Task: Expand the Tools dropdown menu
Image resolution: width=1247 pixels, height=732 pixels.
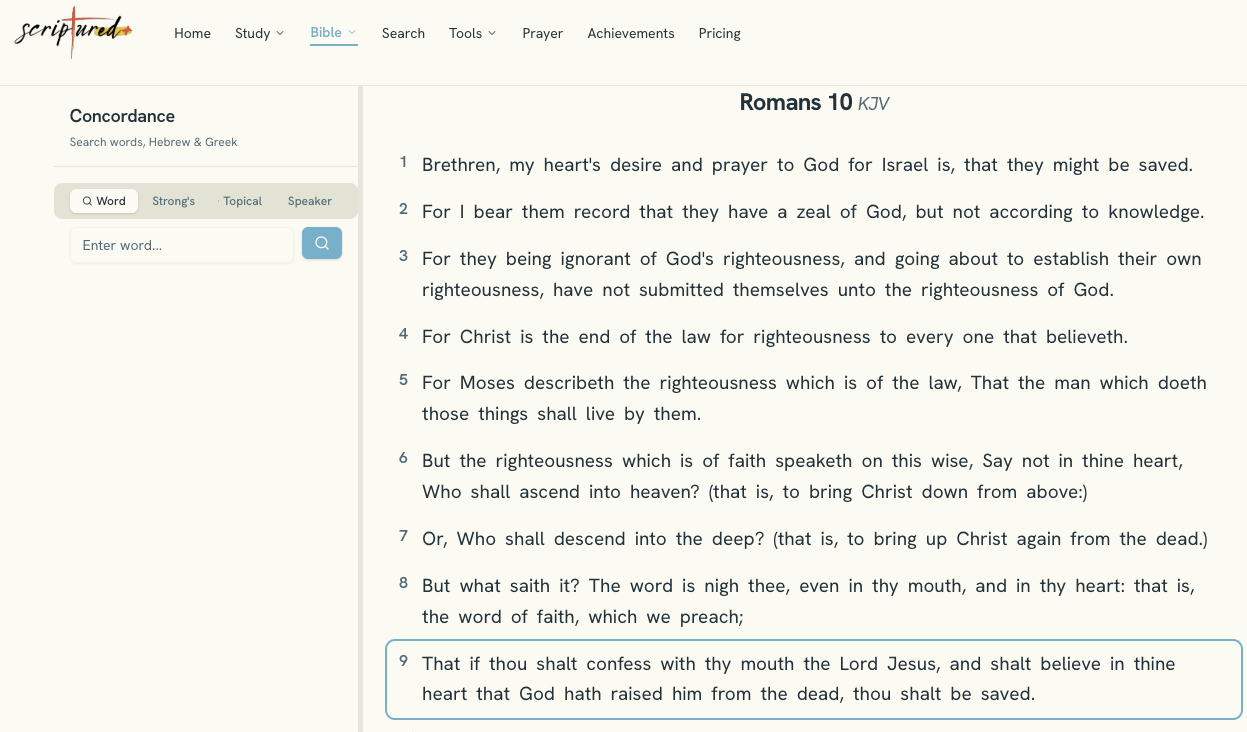Action: (473, 33)
